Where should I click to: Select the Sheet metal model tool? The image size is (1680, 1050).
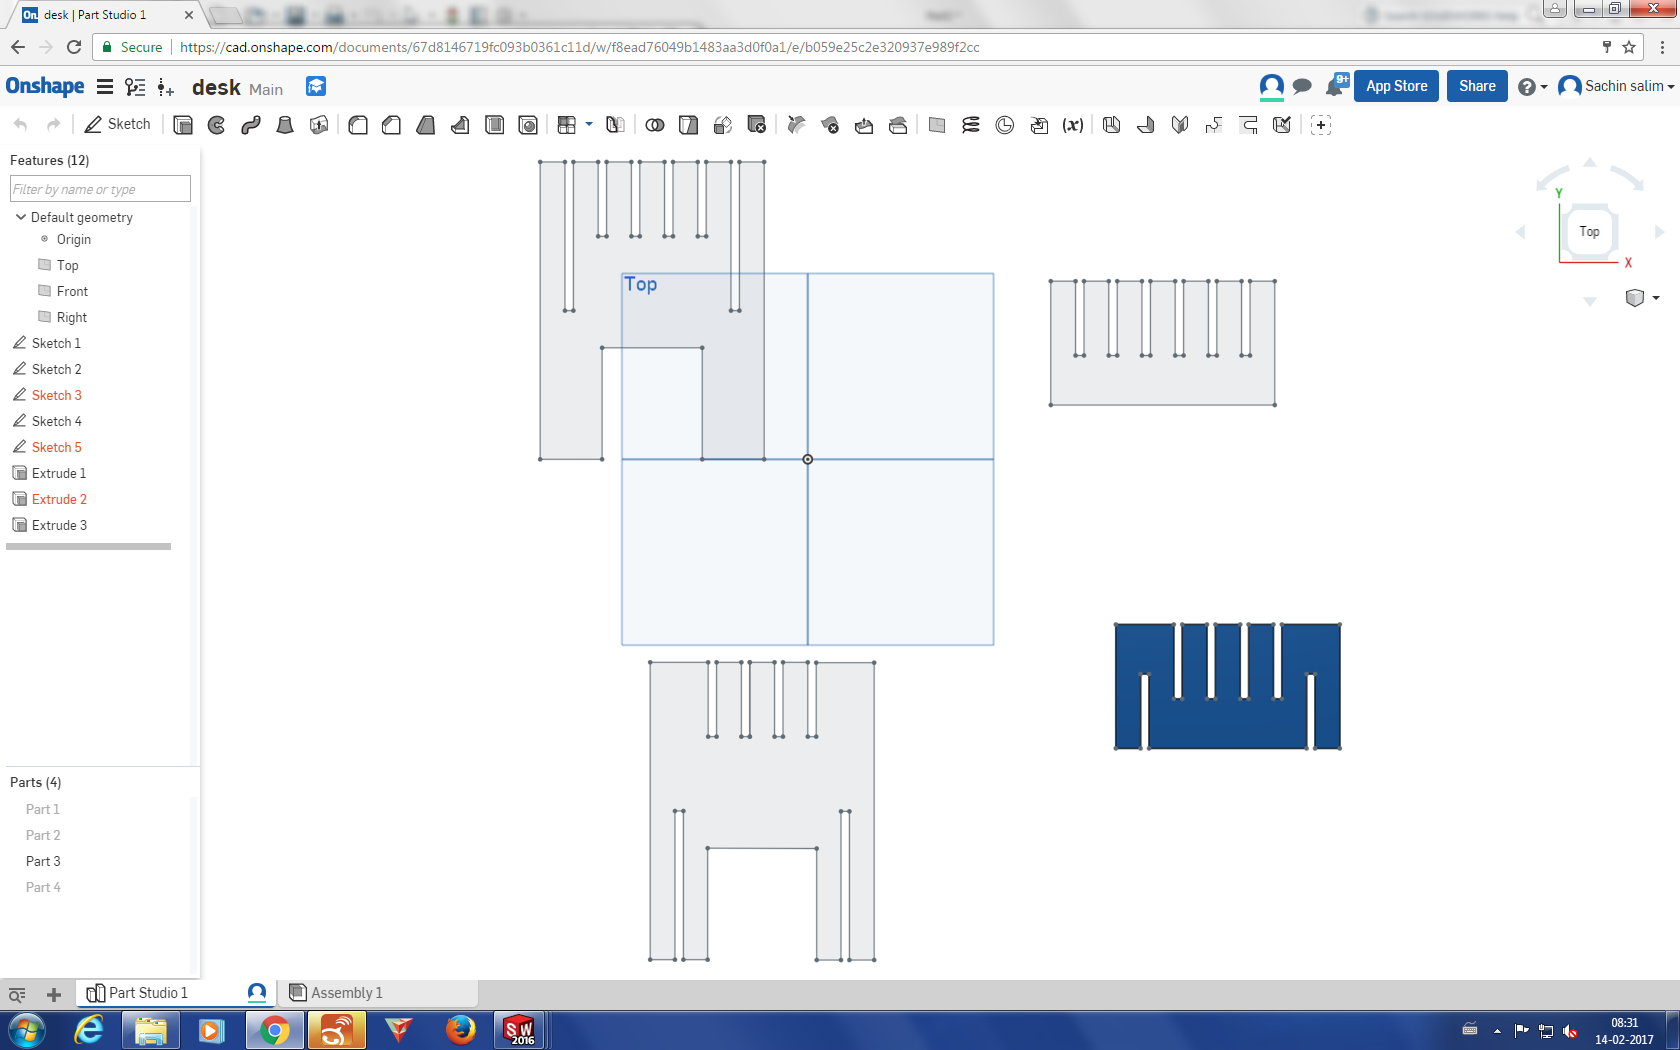click(1112, 125)
